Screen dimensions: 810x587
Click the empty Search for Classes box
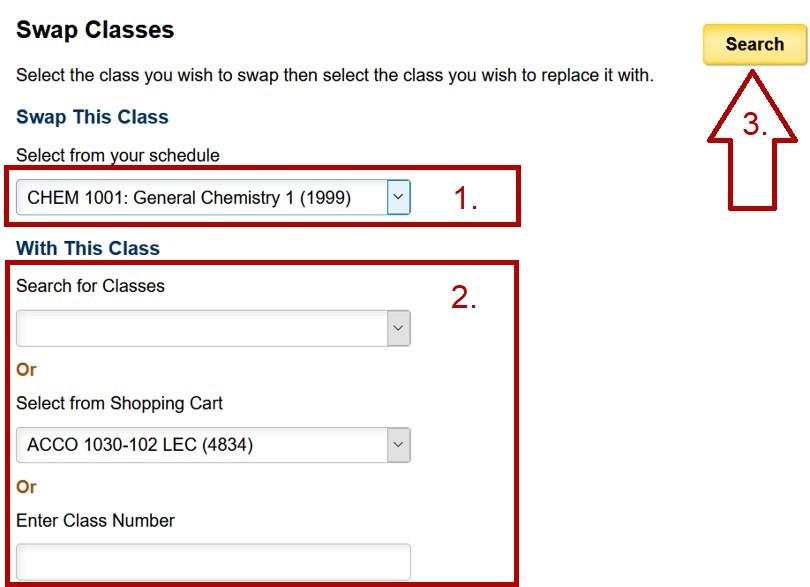pyautogui.click(x=200, y=328)
